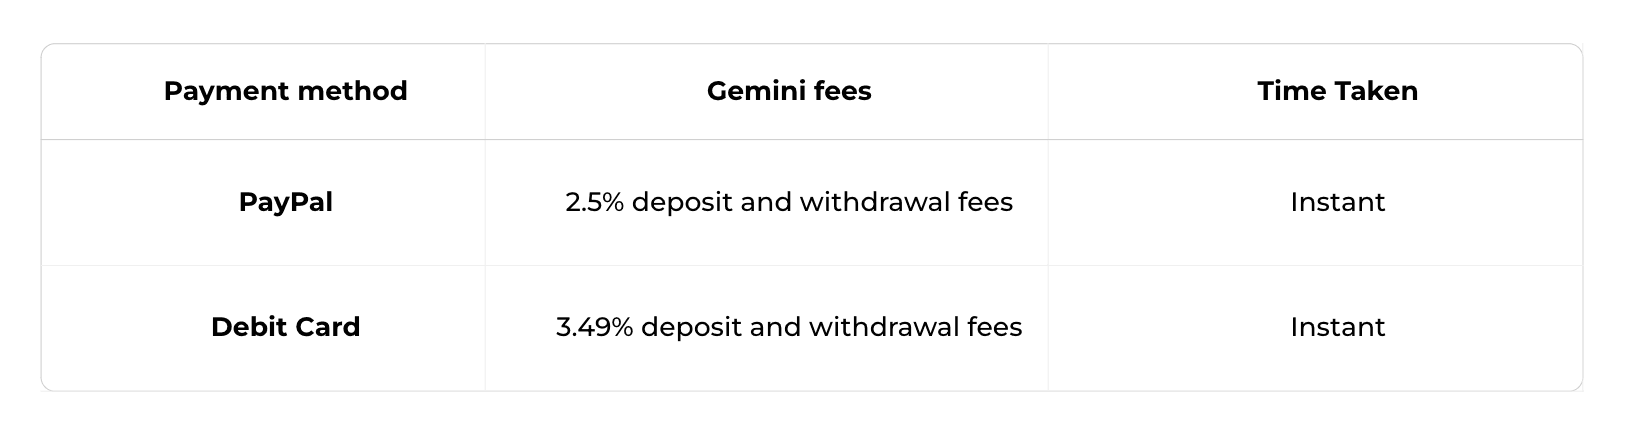Click the word "deposit" in Debit Card row

coord(690,327)
